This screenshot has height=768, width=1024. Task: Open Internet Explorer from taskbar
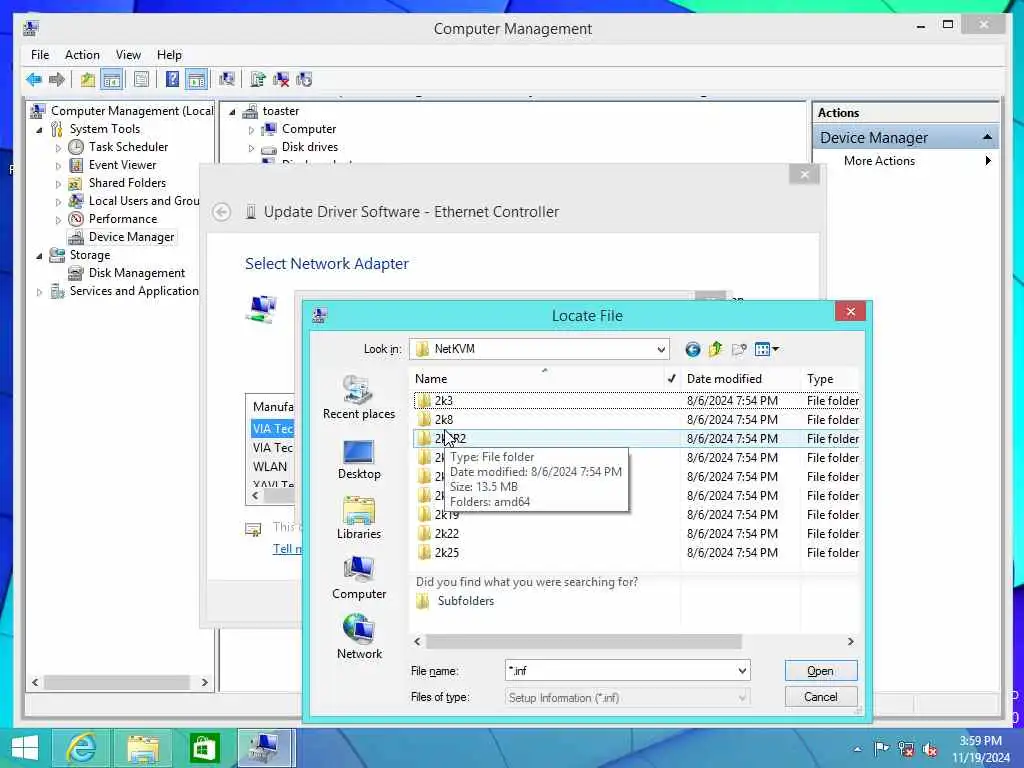[x=81, y=748]
